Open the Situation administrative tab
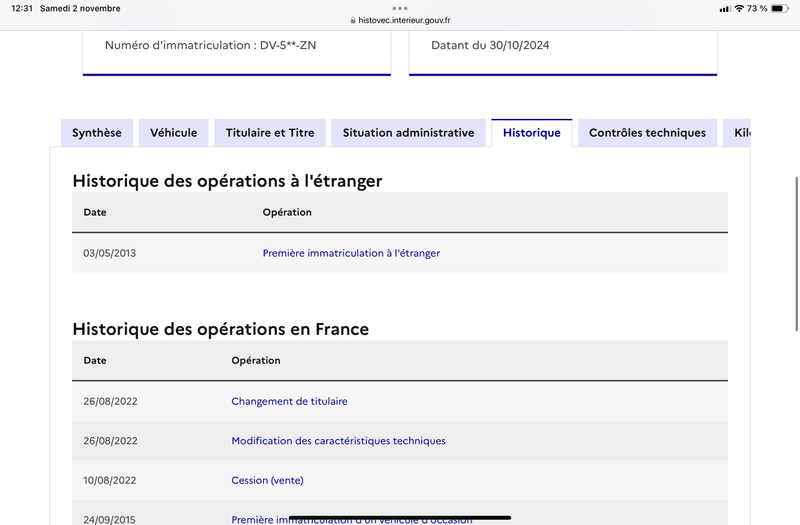Screen dimensions: 800x525 pyautogui.click(x=408, y=133)
